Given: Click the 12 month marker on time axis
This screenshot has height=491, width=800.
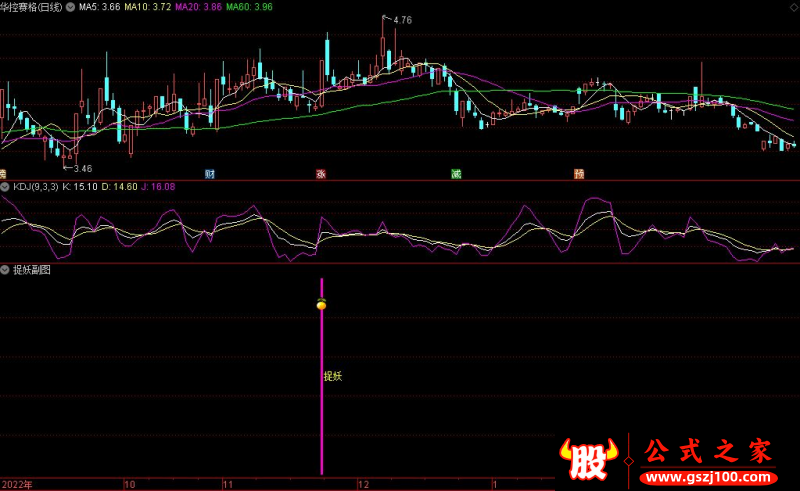Looking at the screenshot, I should pyautogui.click(x=362, y=484).
